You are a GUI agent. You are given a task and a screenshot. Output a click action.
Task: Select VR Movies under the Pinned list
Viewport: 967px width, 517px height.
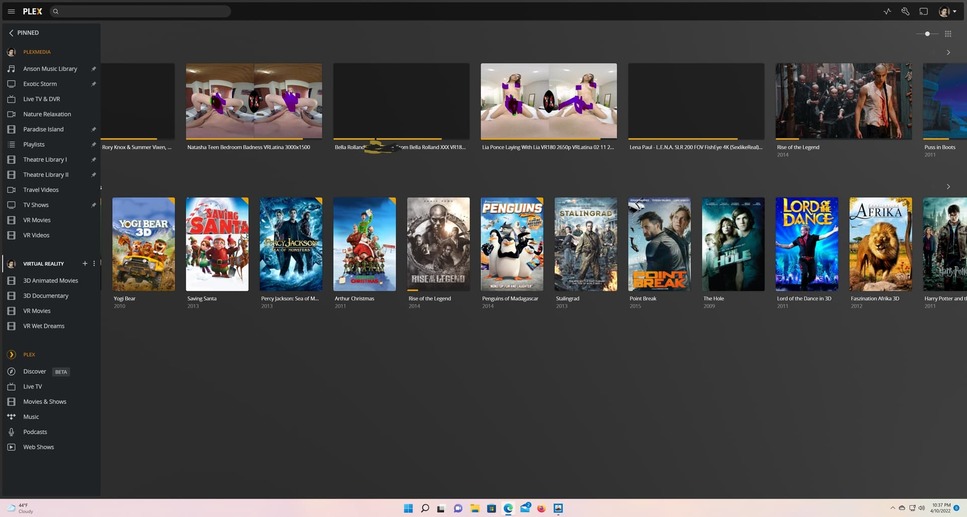tap(37, 220)
